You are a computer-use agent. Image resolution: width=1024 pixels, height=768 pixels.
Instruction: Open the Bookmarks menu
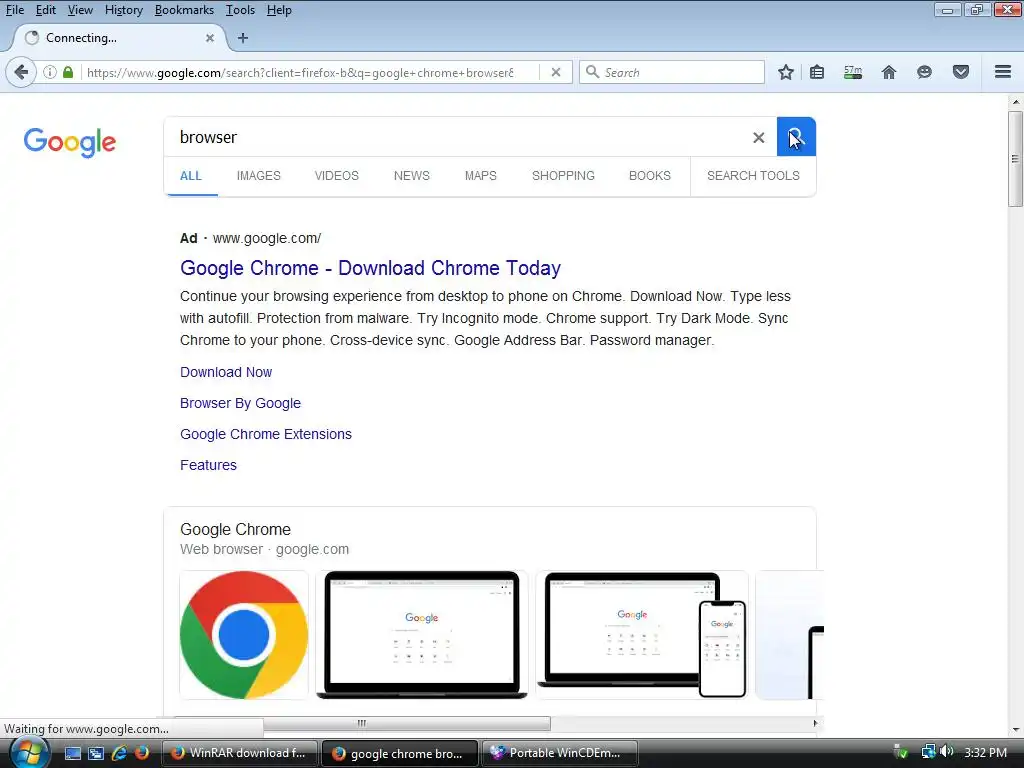click(184, 10)
